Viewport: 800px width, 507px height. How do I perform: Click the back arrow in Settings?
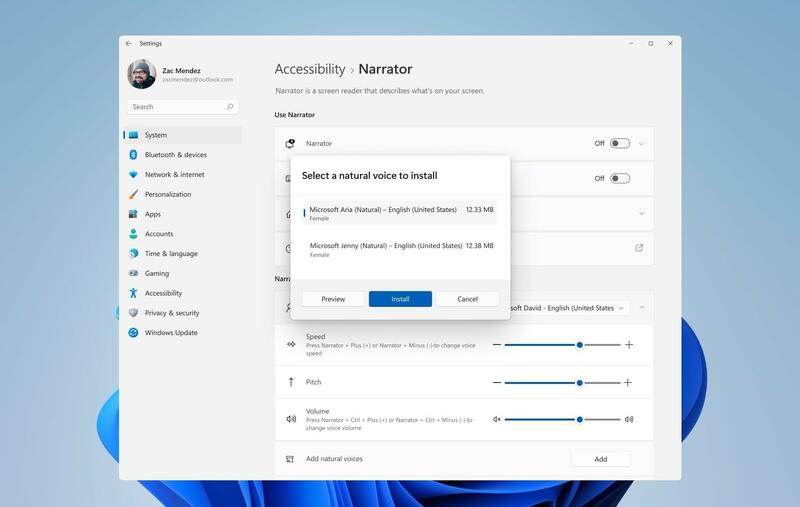pos(129,44)
